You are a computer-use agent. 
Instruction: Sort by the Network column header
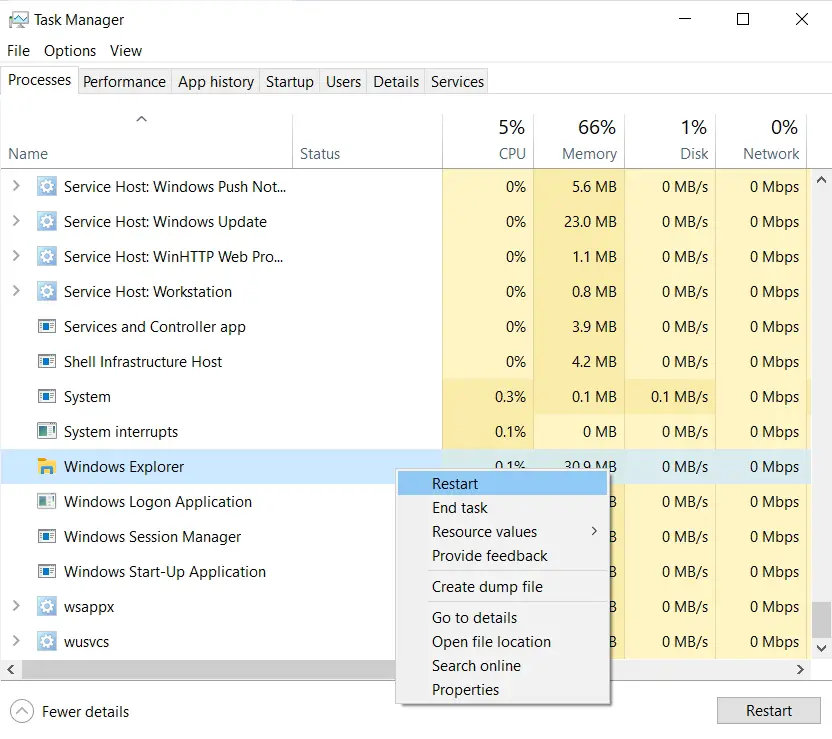(x=761, y=141)
